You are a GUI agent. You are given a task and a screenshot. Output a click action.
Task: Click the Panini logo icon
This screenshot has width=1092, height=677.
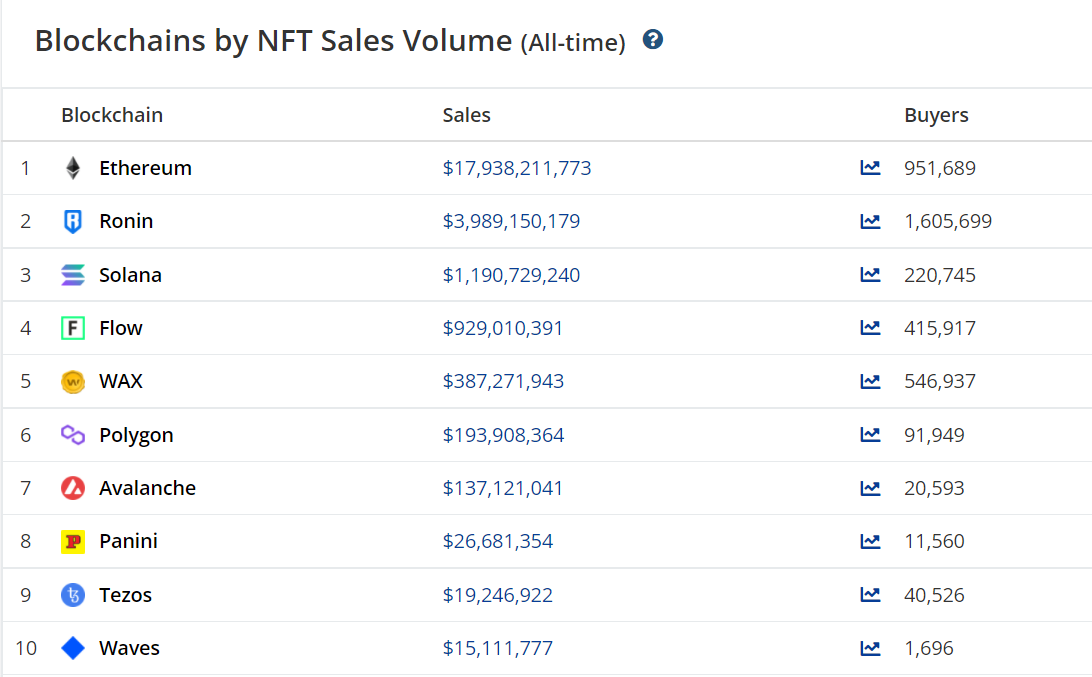tap(73, 541)
